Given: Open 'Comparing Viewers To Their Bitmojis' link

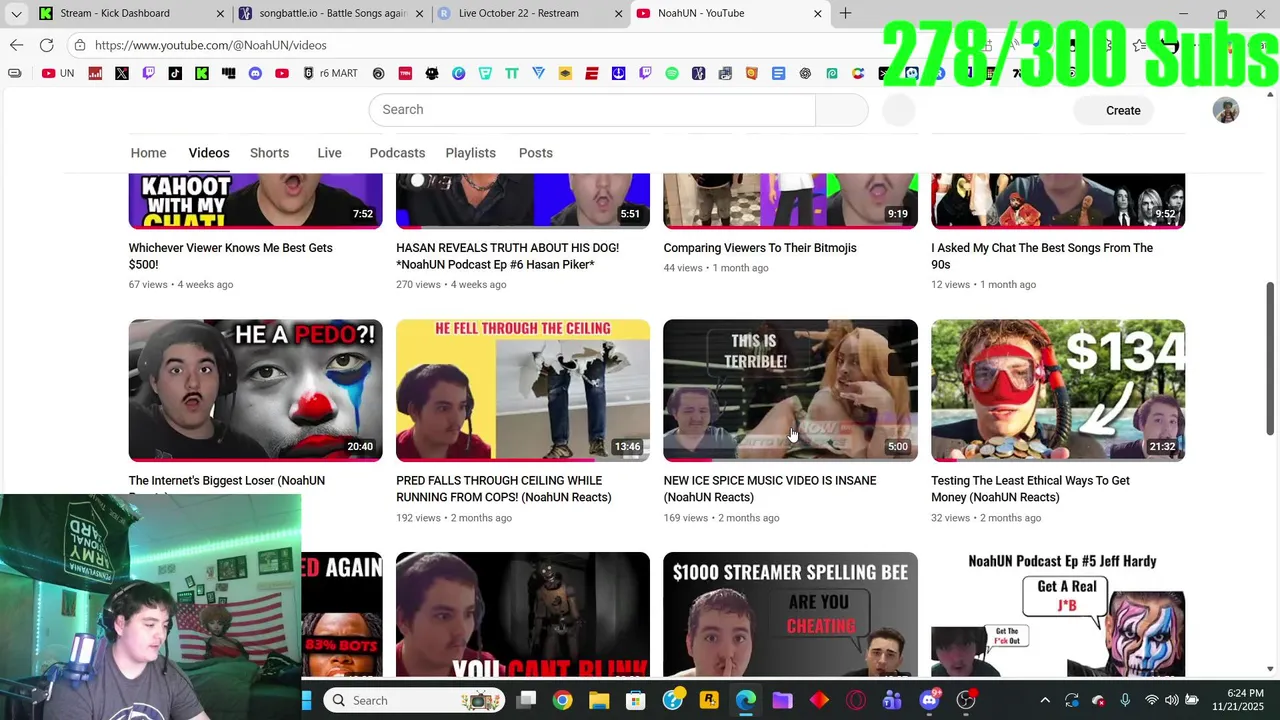Looking at the screenshot, I should pyautogui.click(x=760, y=248).
